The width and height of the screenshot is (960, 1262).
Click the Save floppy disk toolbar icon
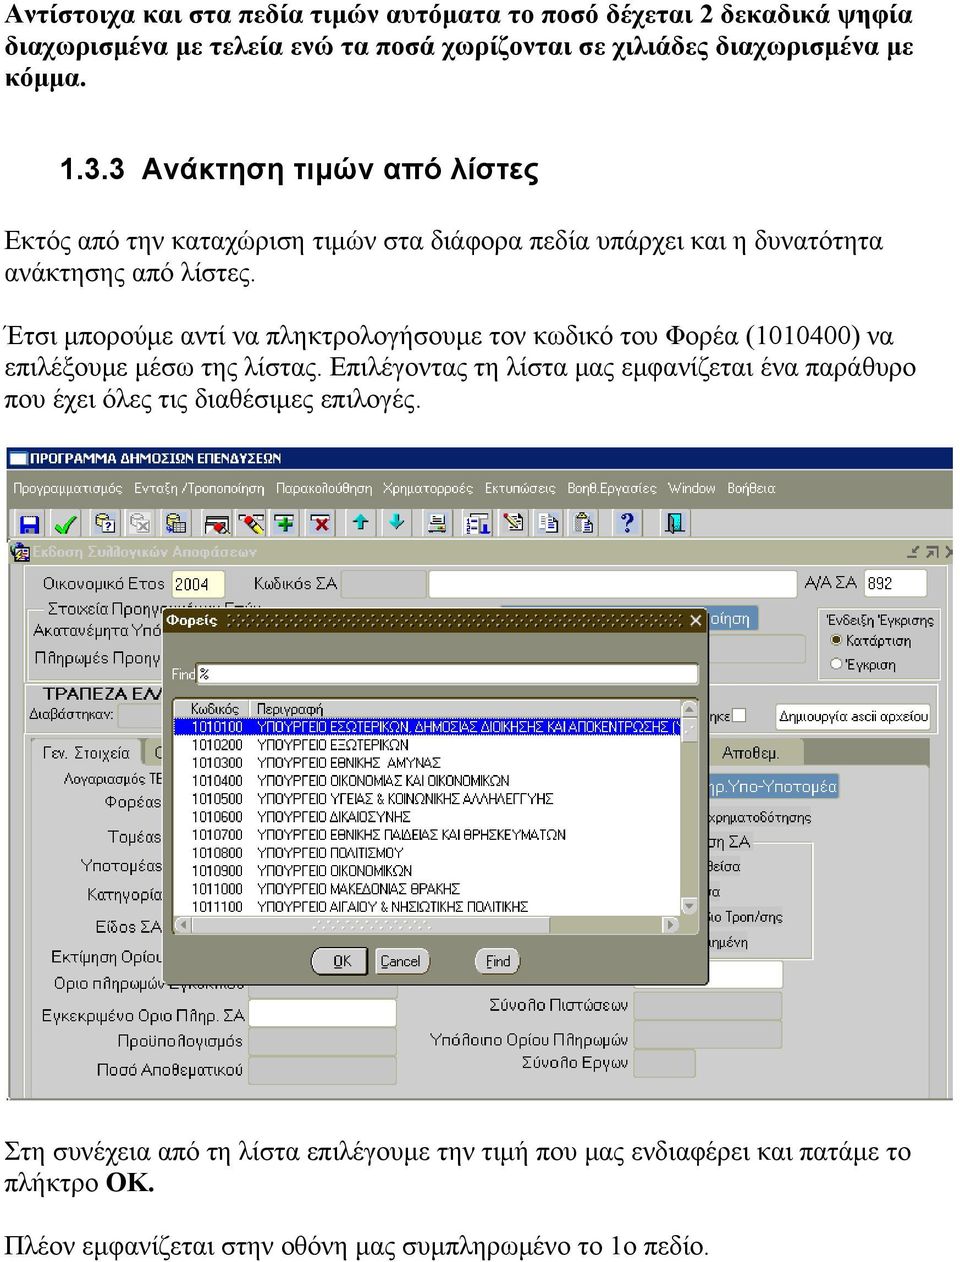coord(29,523)
